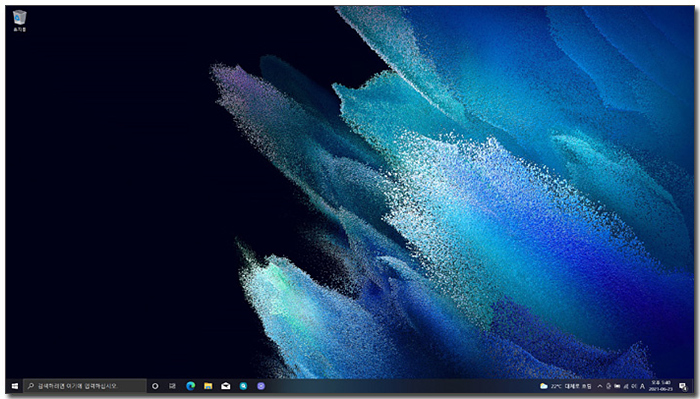The height and width of the screenshot is (399, 700).
Task: Click the Show desktop sliver on the taskbar
Action: pos(693,386)
